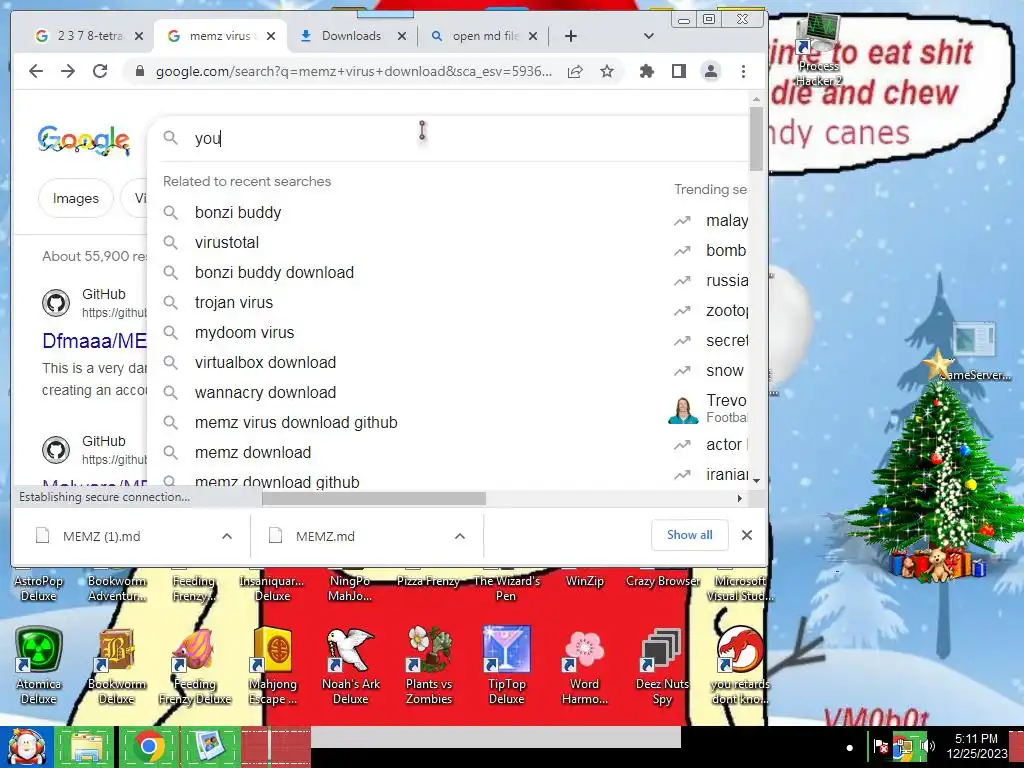
Task: Choose the 'mydoom virus' suggestion
Action: pos(244,332)
